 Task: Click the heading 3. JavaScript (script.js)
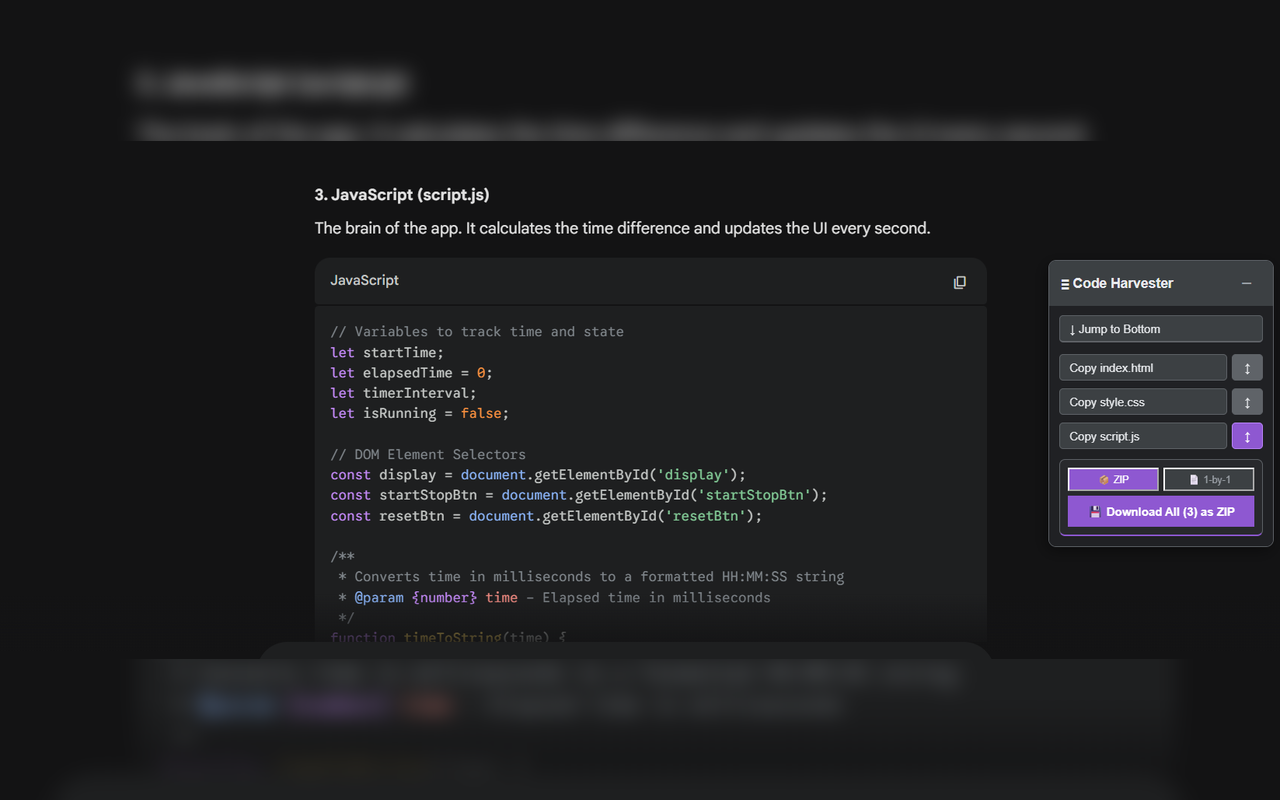pos(402,194)
